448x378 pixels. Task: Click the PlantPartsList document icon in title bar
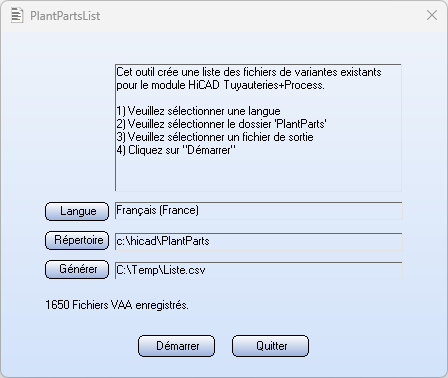click(17, 16)
